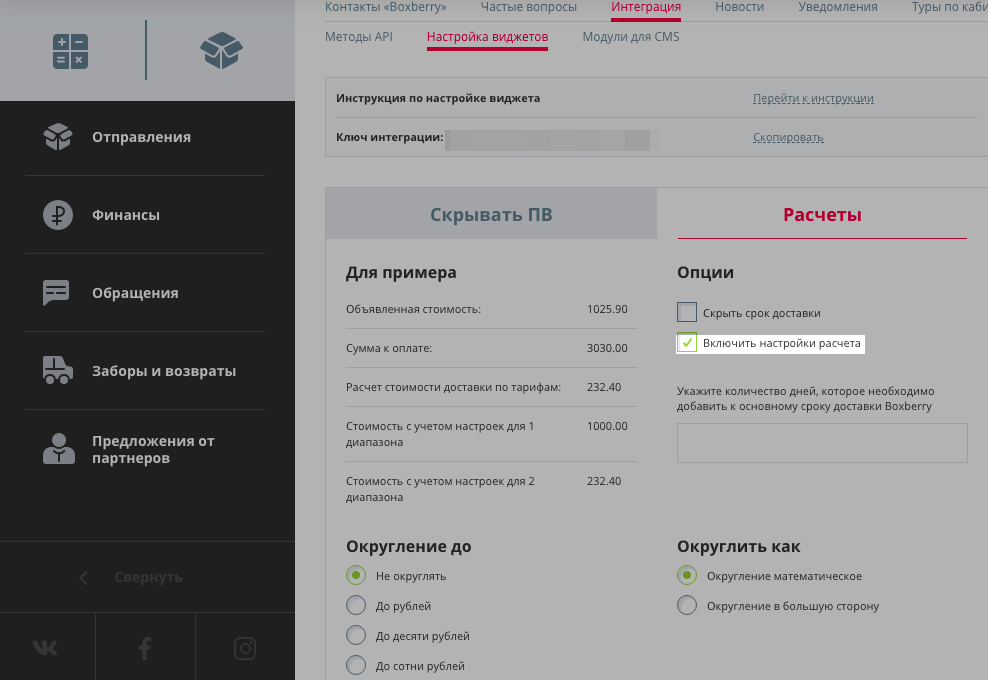The height and width of the screenshot is (680, 988).
Task: Follow the Перейти к инструкции link
Action: [813, 98]
